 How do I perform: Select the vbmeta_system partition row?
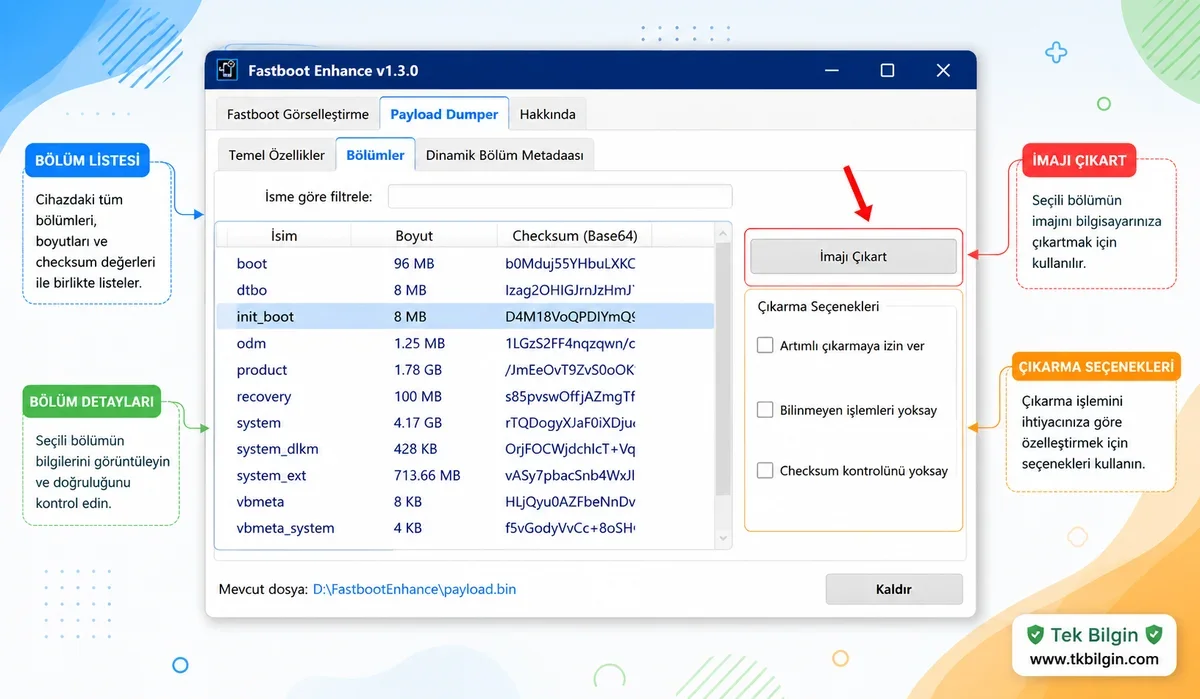click(x=465, y=528)
